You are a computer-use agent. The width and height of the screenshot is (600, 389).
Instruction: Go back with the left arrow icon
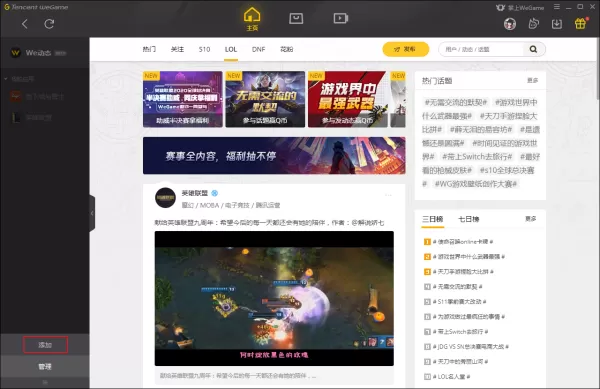(25, 24)
